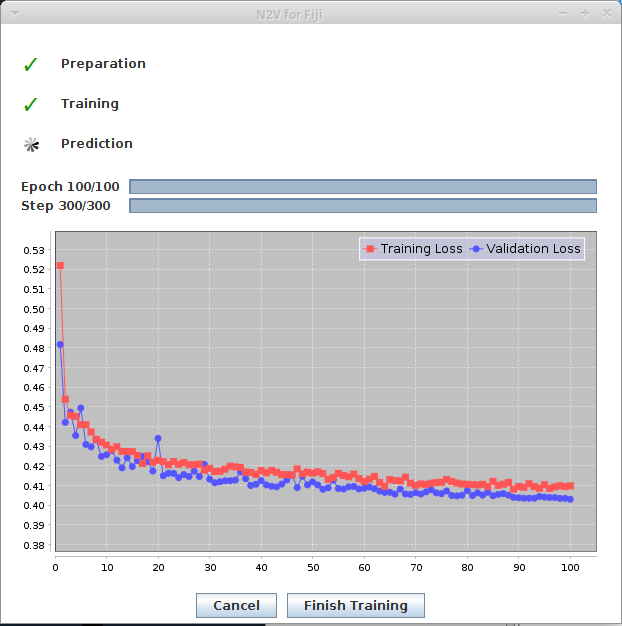
Task: Click the N2V for Fiji window title
Action: point(289,15)
